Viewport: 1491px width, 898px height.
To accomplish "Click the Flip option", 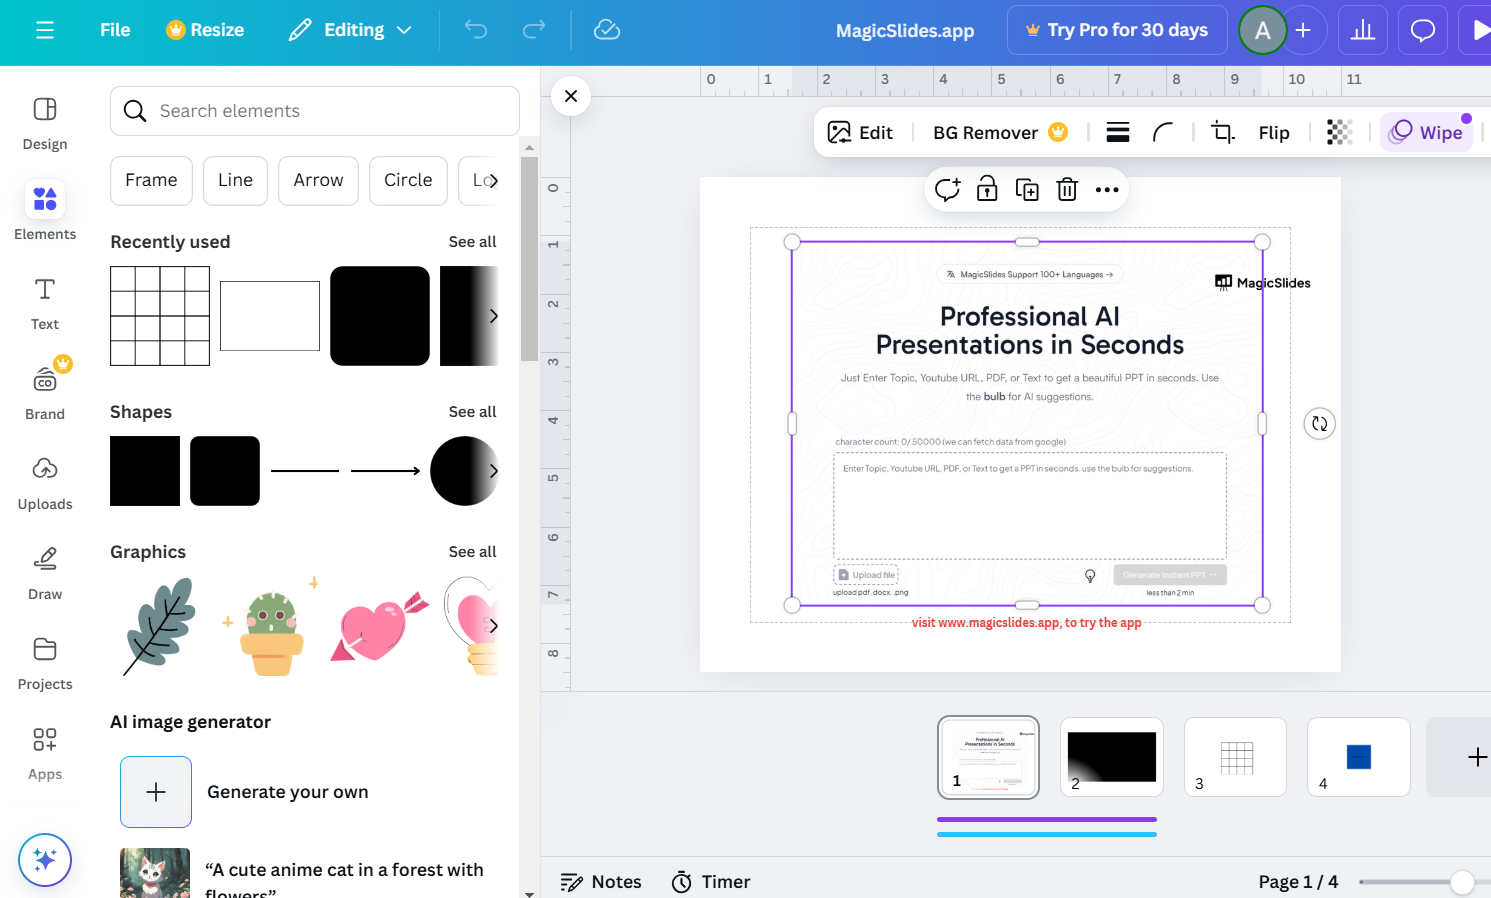I will coord(1274,133).
